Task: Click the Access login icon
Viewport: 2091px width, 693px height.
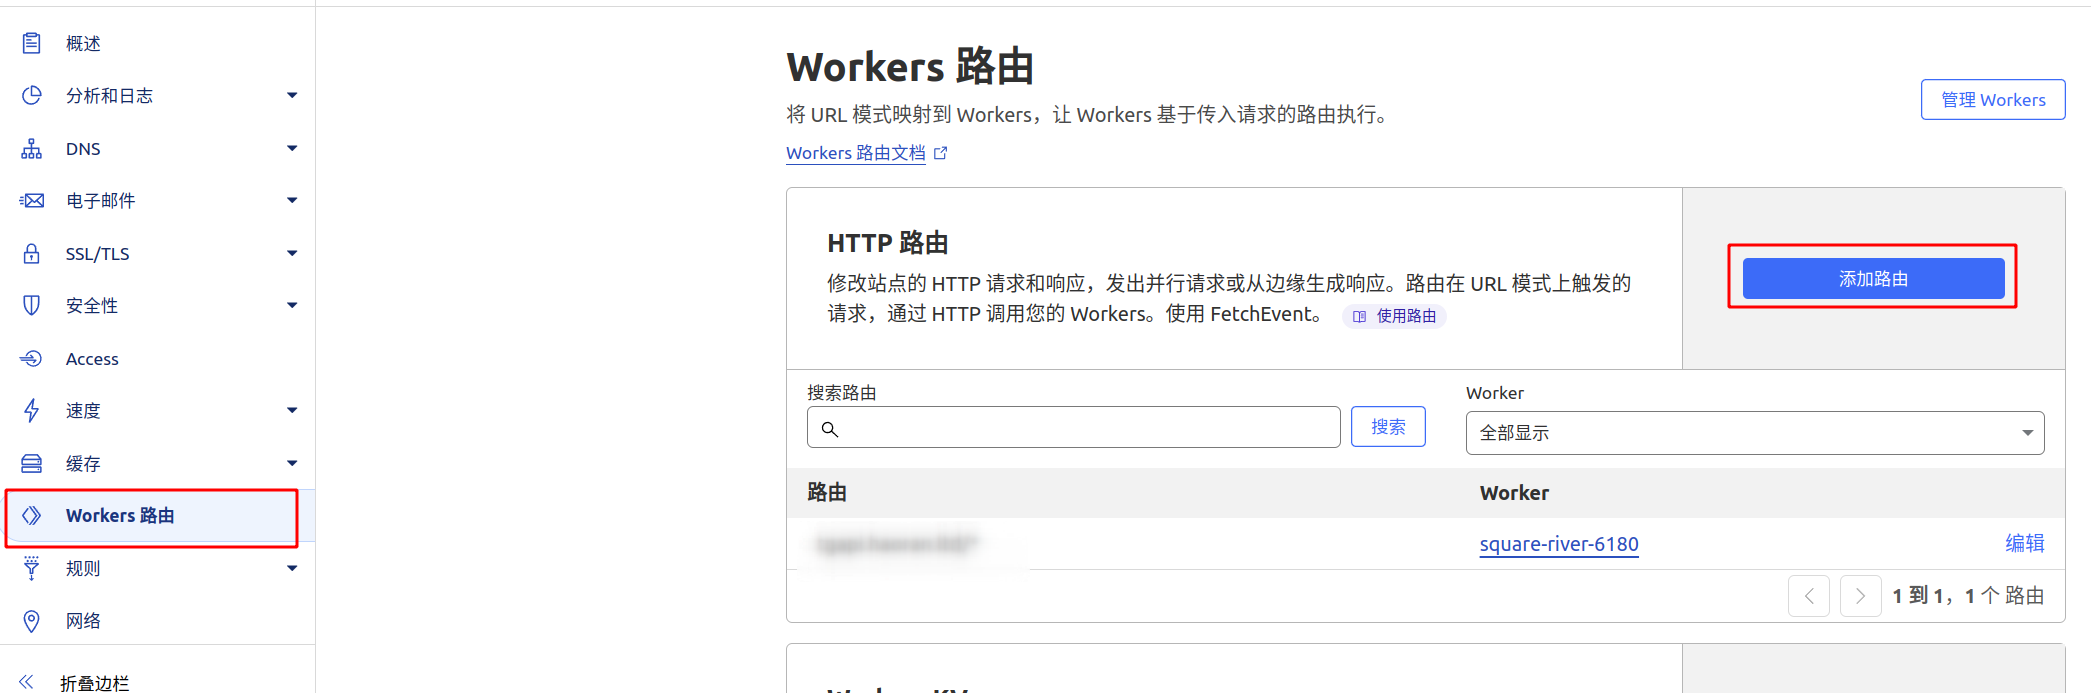Action: click(x=32, y=358)
